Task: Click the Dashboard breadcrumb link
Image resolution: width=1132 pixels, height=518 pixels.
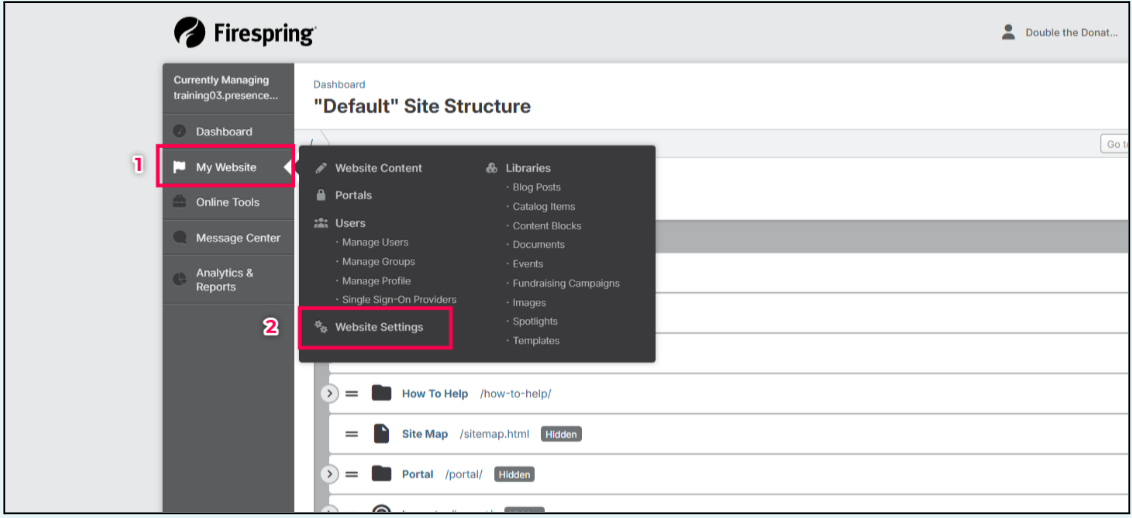Action: (x=339, y=85)
